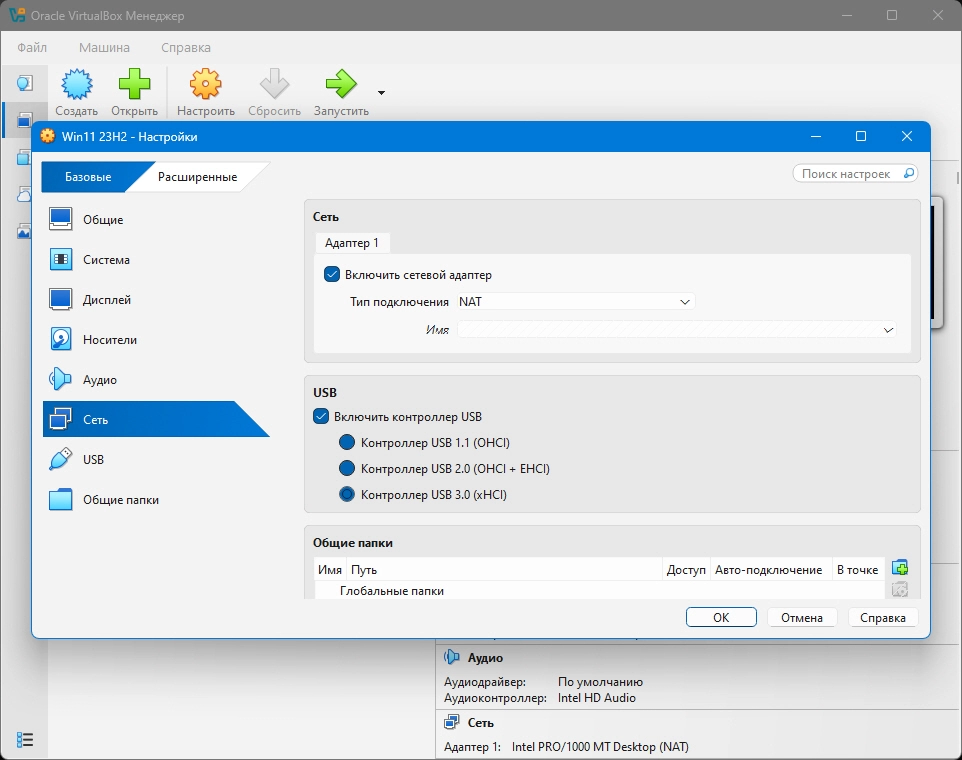The image size is (962, 760).
Task: Select Контроллер USB 3.0 (xHCI) radio button
Action: tap(347, 494)
